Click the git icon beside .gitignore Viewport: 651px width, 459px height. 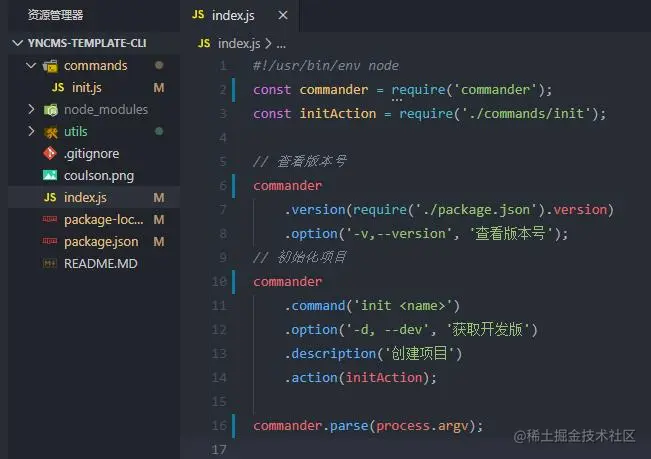click(50, 154)
